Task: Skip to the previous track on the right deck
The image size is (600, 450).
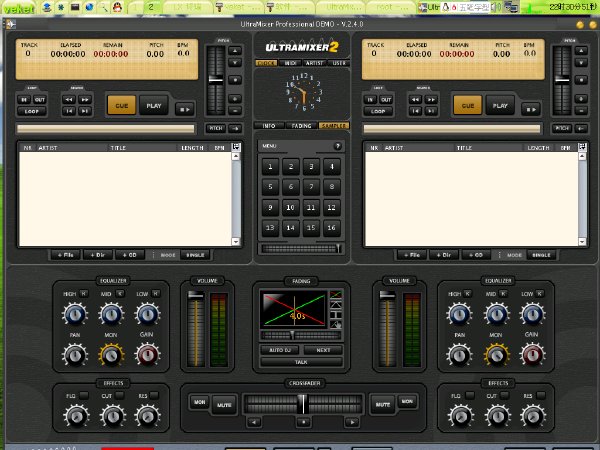Action: [x=415, y=111]
